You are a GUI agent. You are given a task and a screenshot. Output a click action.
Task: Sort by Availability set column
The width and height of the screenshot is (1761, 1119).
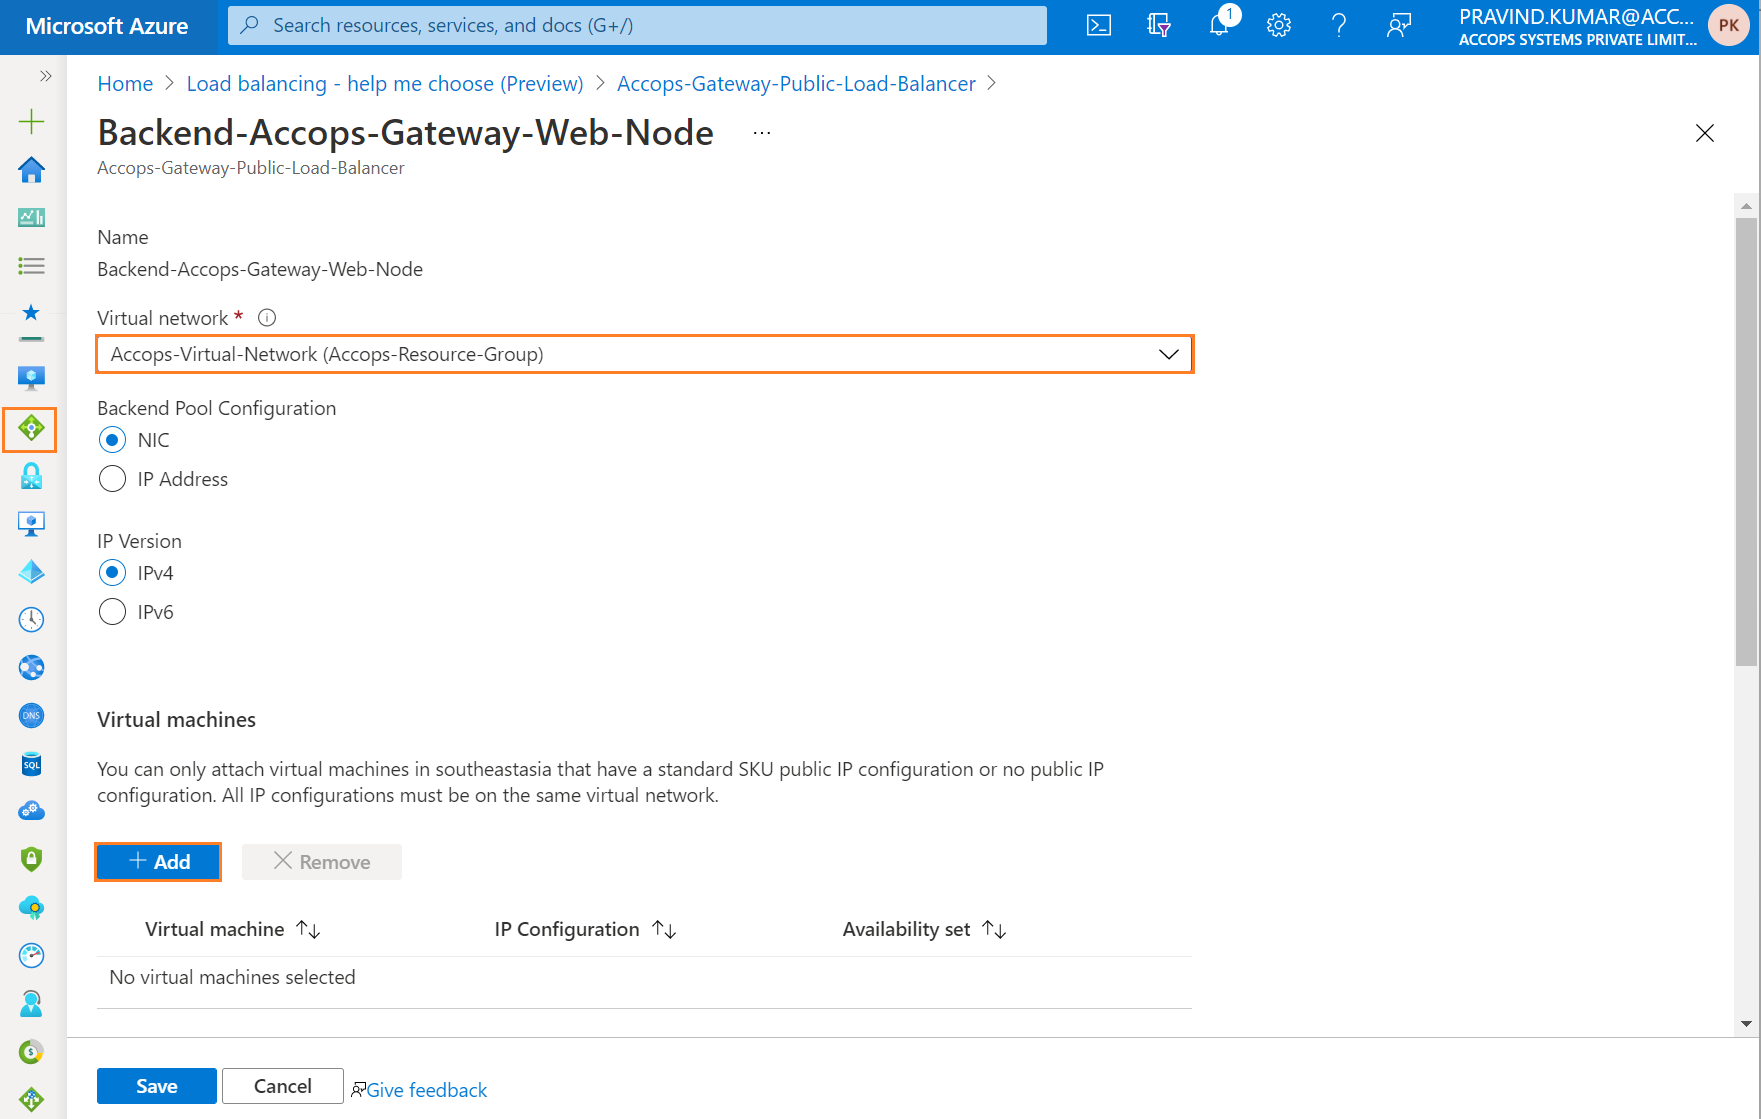coord(924,930)
